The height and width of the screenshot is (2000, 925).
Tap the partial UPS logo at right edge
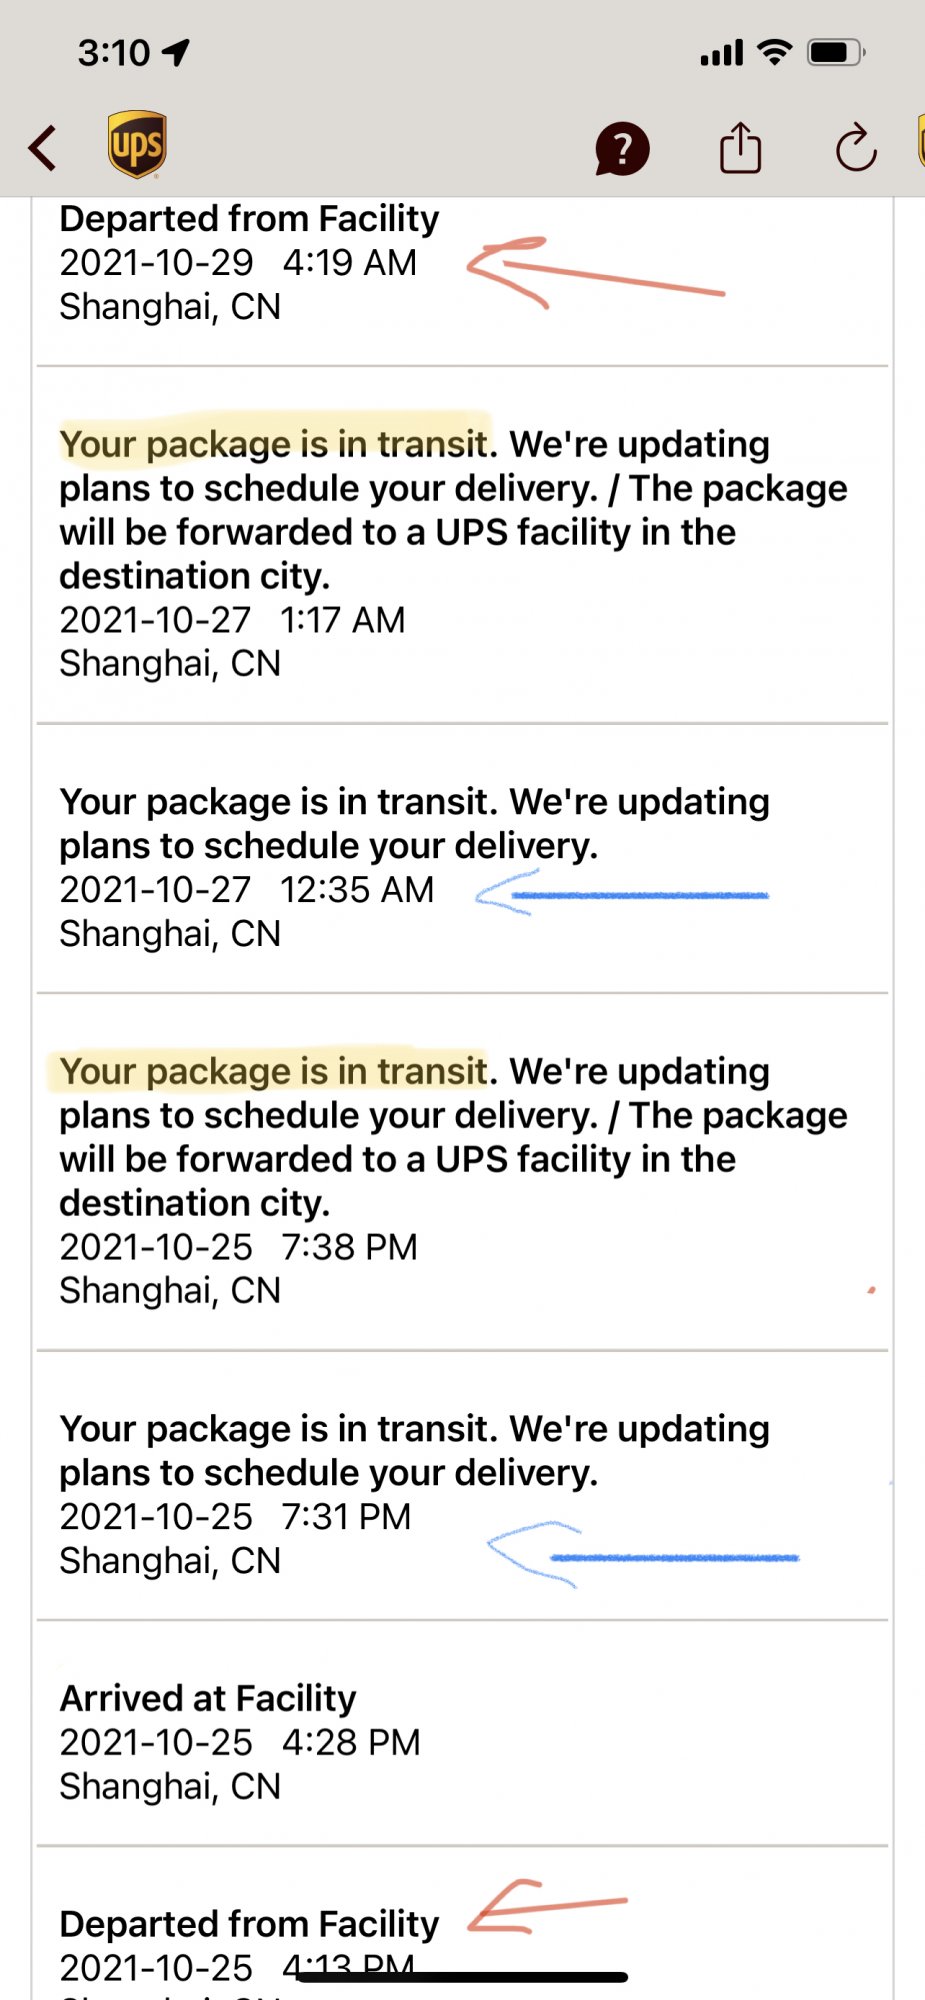click(919, 142)
